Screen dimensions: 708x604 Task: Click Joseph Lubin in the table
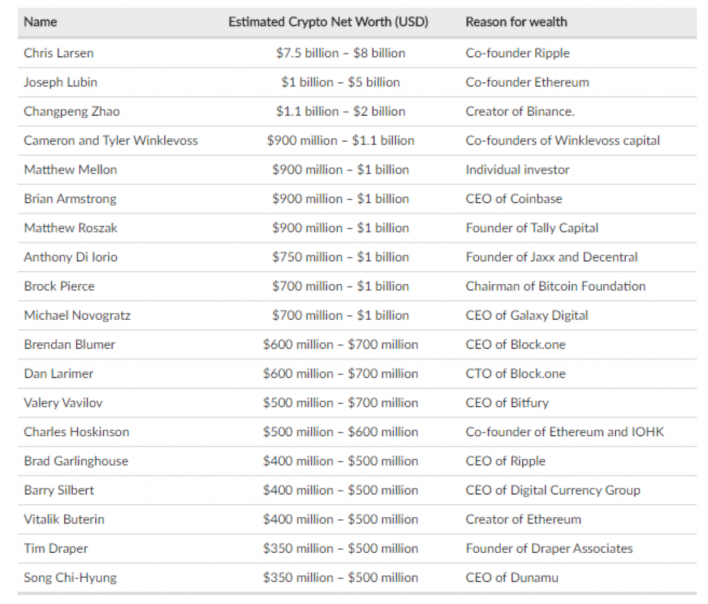coord(60,82)
